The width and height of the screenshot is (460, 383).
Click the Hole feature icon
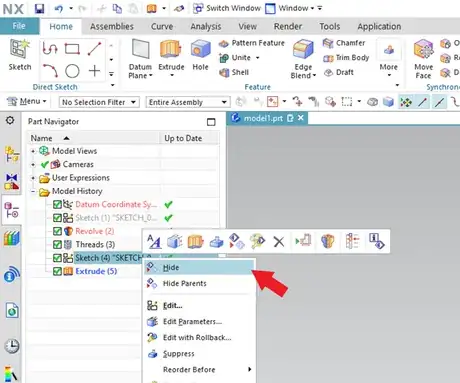pyautogui.click(x=200, y=49)
